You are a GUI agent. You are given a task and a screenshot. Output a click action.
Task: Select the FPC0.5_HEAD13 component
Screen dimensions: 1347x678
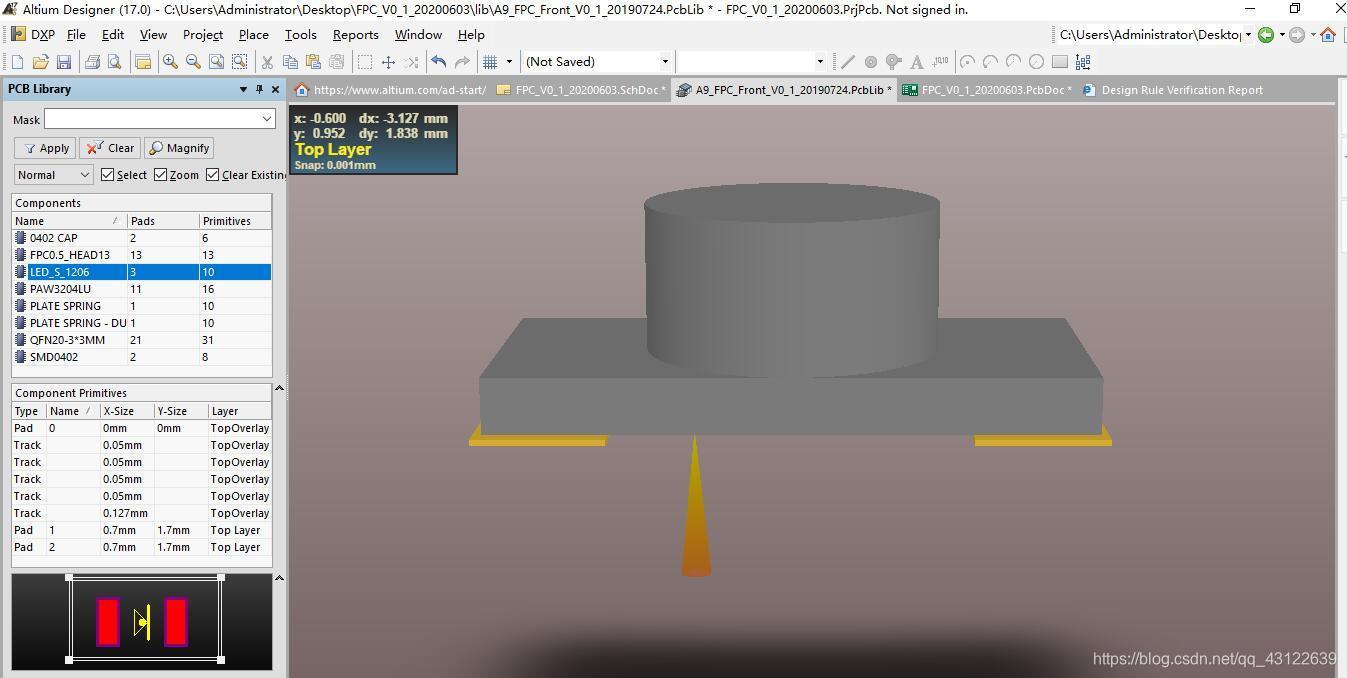142,255
